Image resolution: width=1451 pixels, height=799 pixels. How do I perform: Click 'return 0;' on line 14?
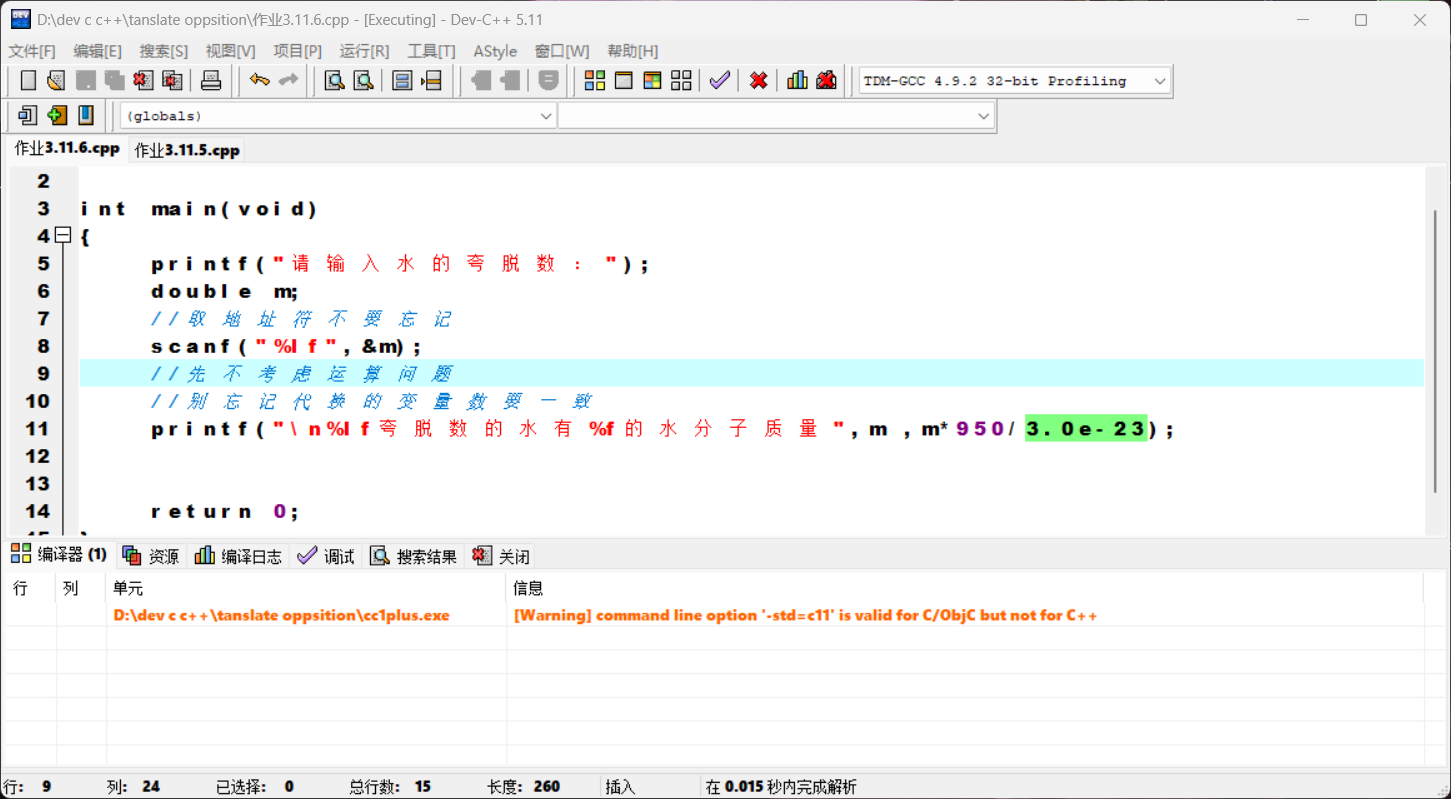coord(224,511)
